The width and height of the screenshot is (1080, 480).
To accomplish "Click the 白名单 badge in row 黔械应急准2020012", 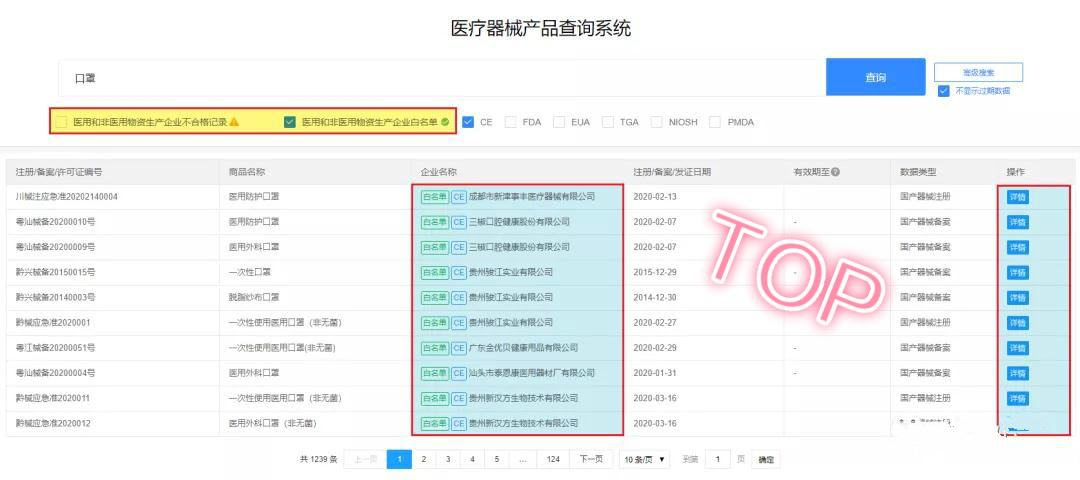I will (435, 424).
